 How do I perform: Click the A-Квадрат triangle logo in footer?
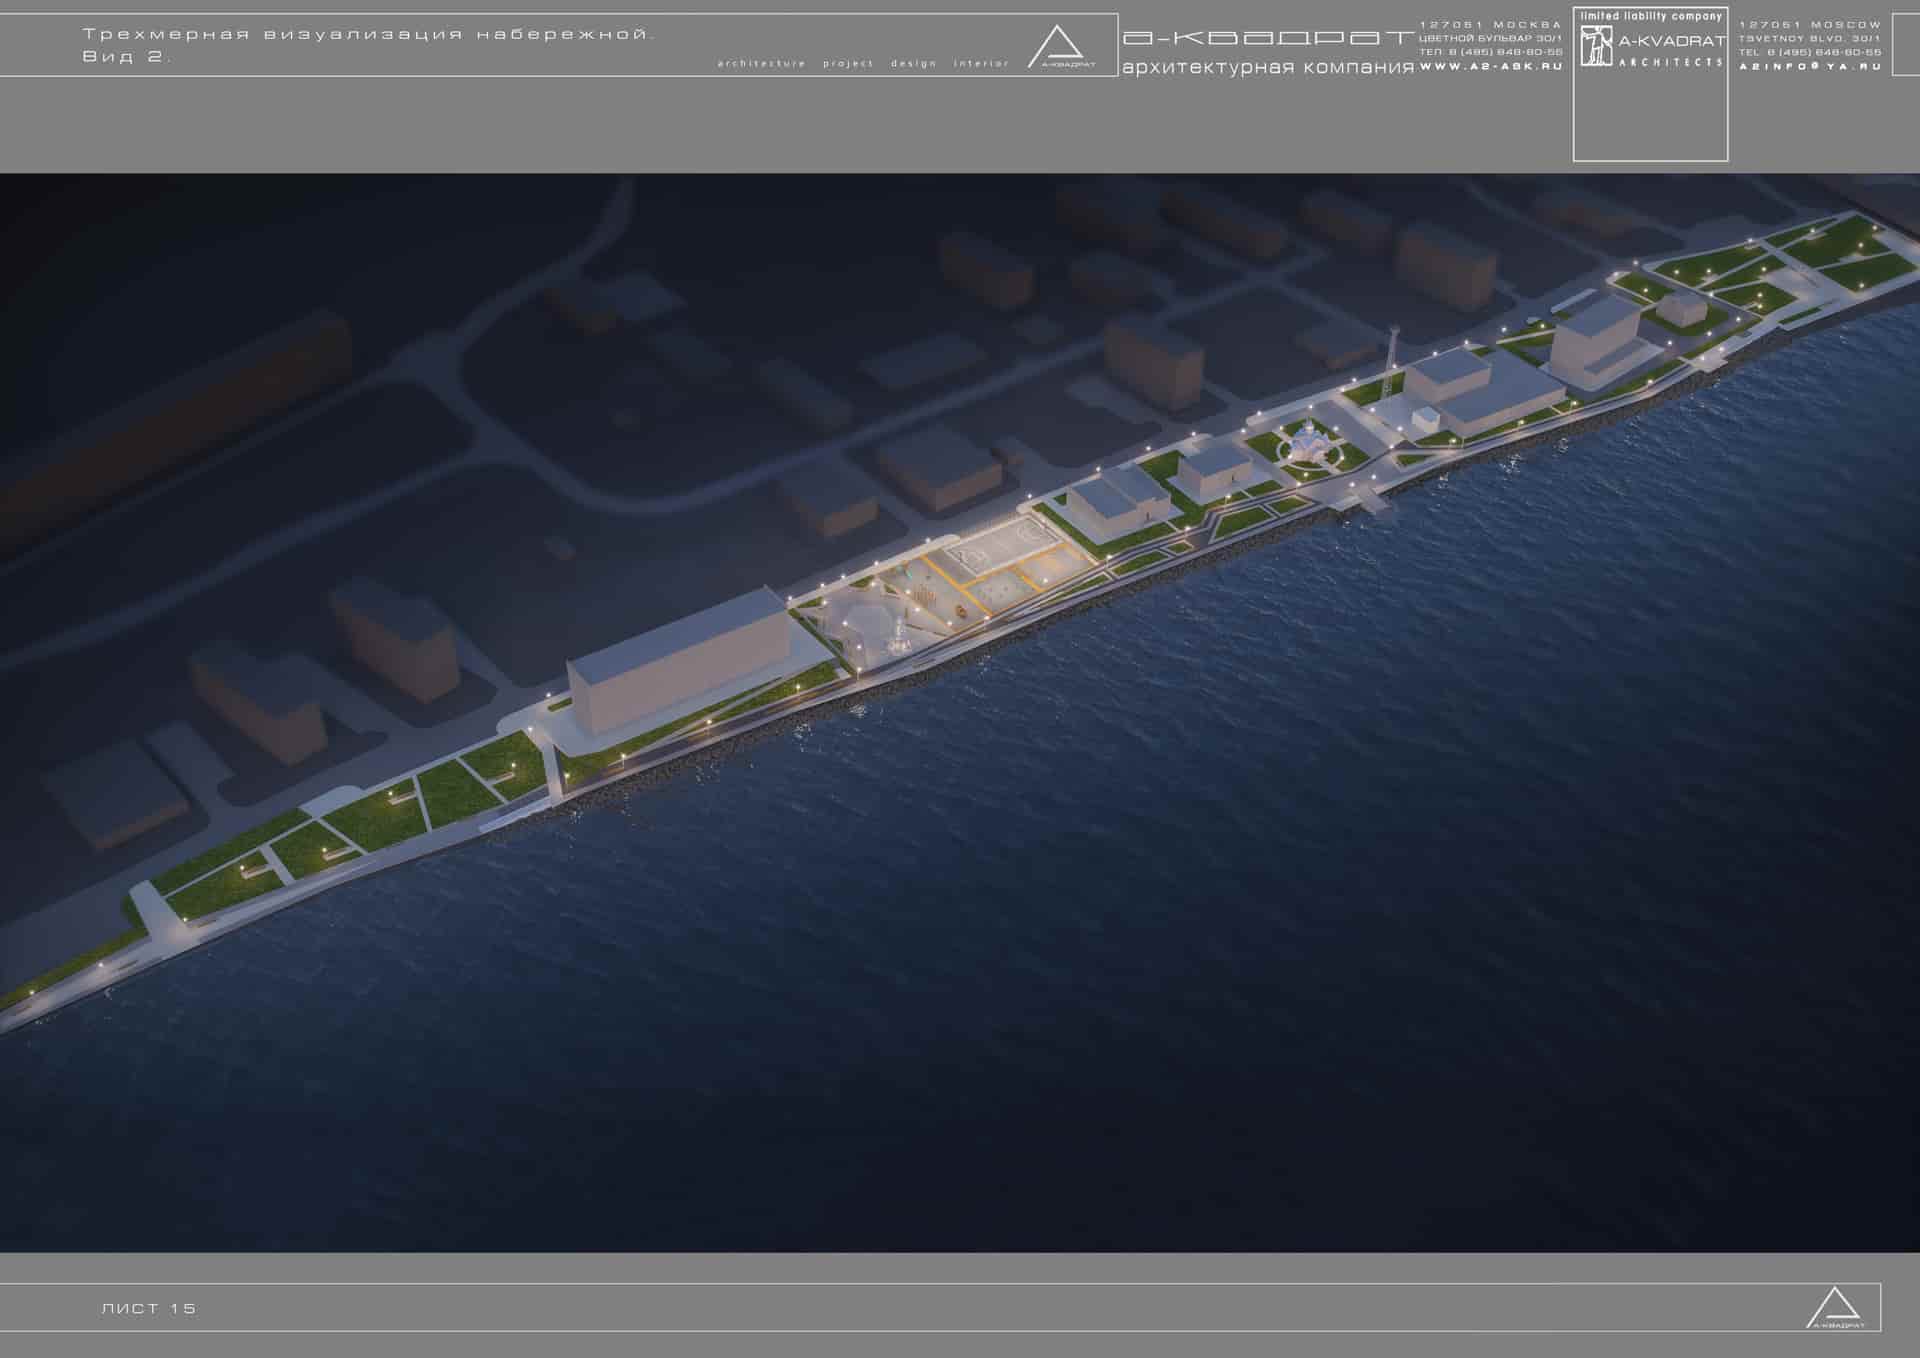tap(1835, 1307)
